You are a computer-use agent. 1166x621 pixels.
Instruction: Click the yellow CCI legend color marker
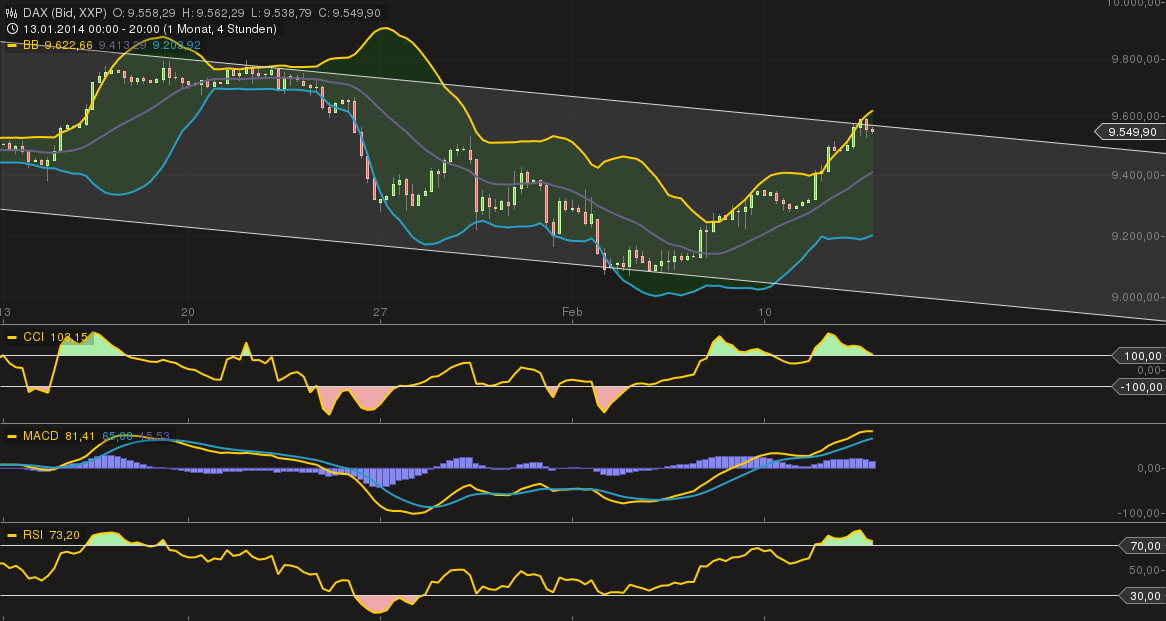click(x=11, y=338)
